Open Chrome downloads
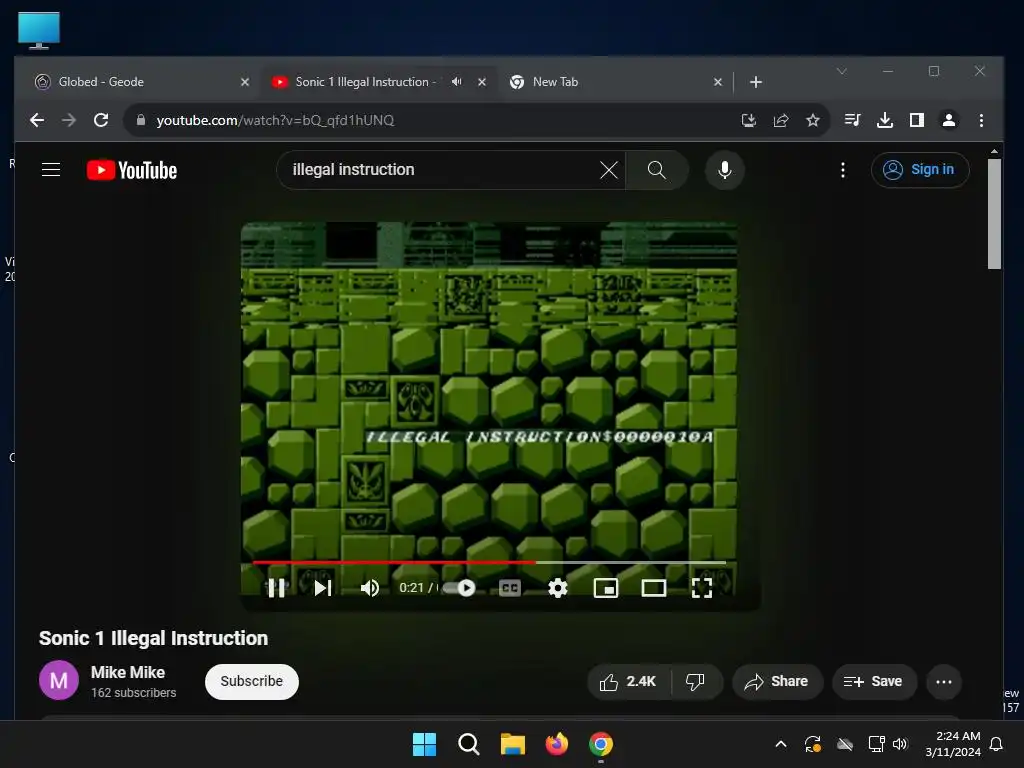Image resolution: width=1024 pixels, height=768 pixels. point(885,120)
